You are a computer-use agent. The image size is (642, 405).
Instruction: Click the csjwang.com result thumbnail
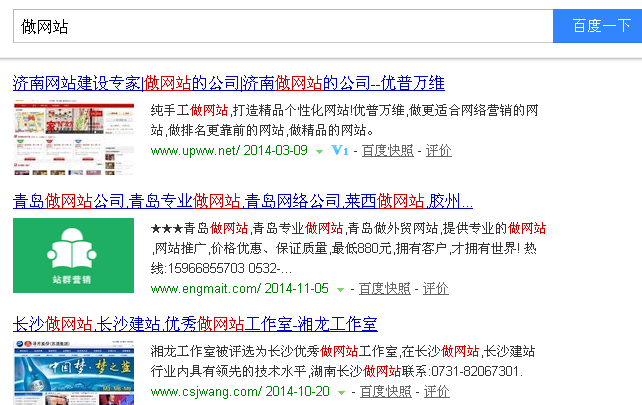coord(73,372)
